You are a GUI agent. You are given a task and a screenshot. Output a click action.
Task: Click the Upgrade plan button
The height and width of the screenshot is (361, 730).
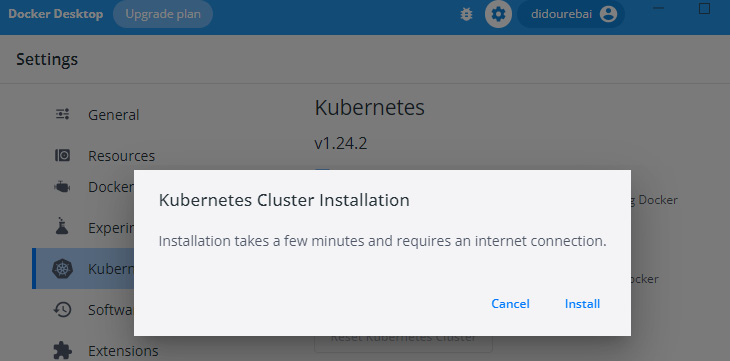tap(163, 14)
